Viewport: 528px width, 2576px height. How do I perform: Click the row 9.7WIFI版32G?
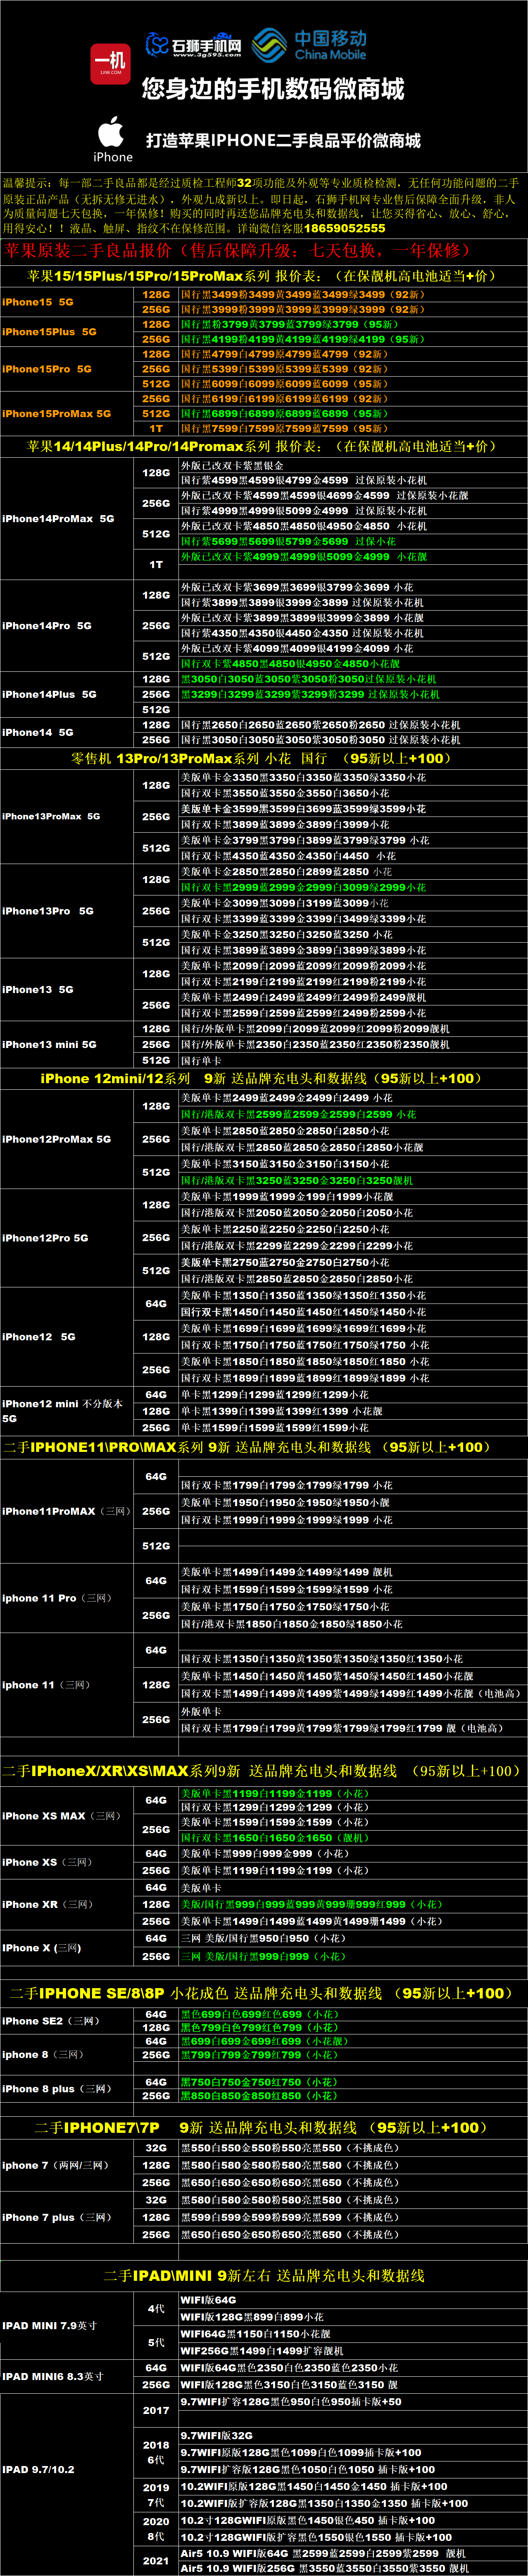[353, 2435]
